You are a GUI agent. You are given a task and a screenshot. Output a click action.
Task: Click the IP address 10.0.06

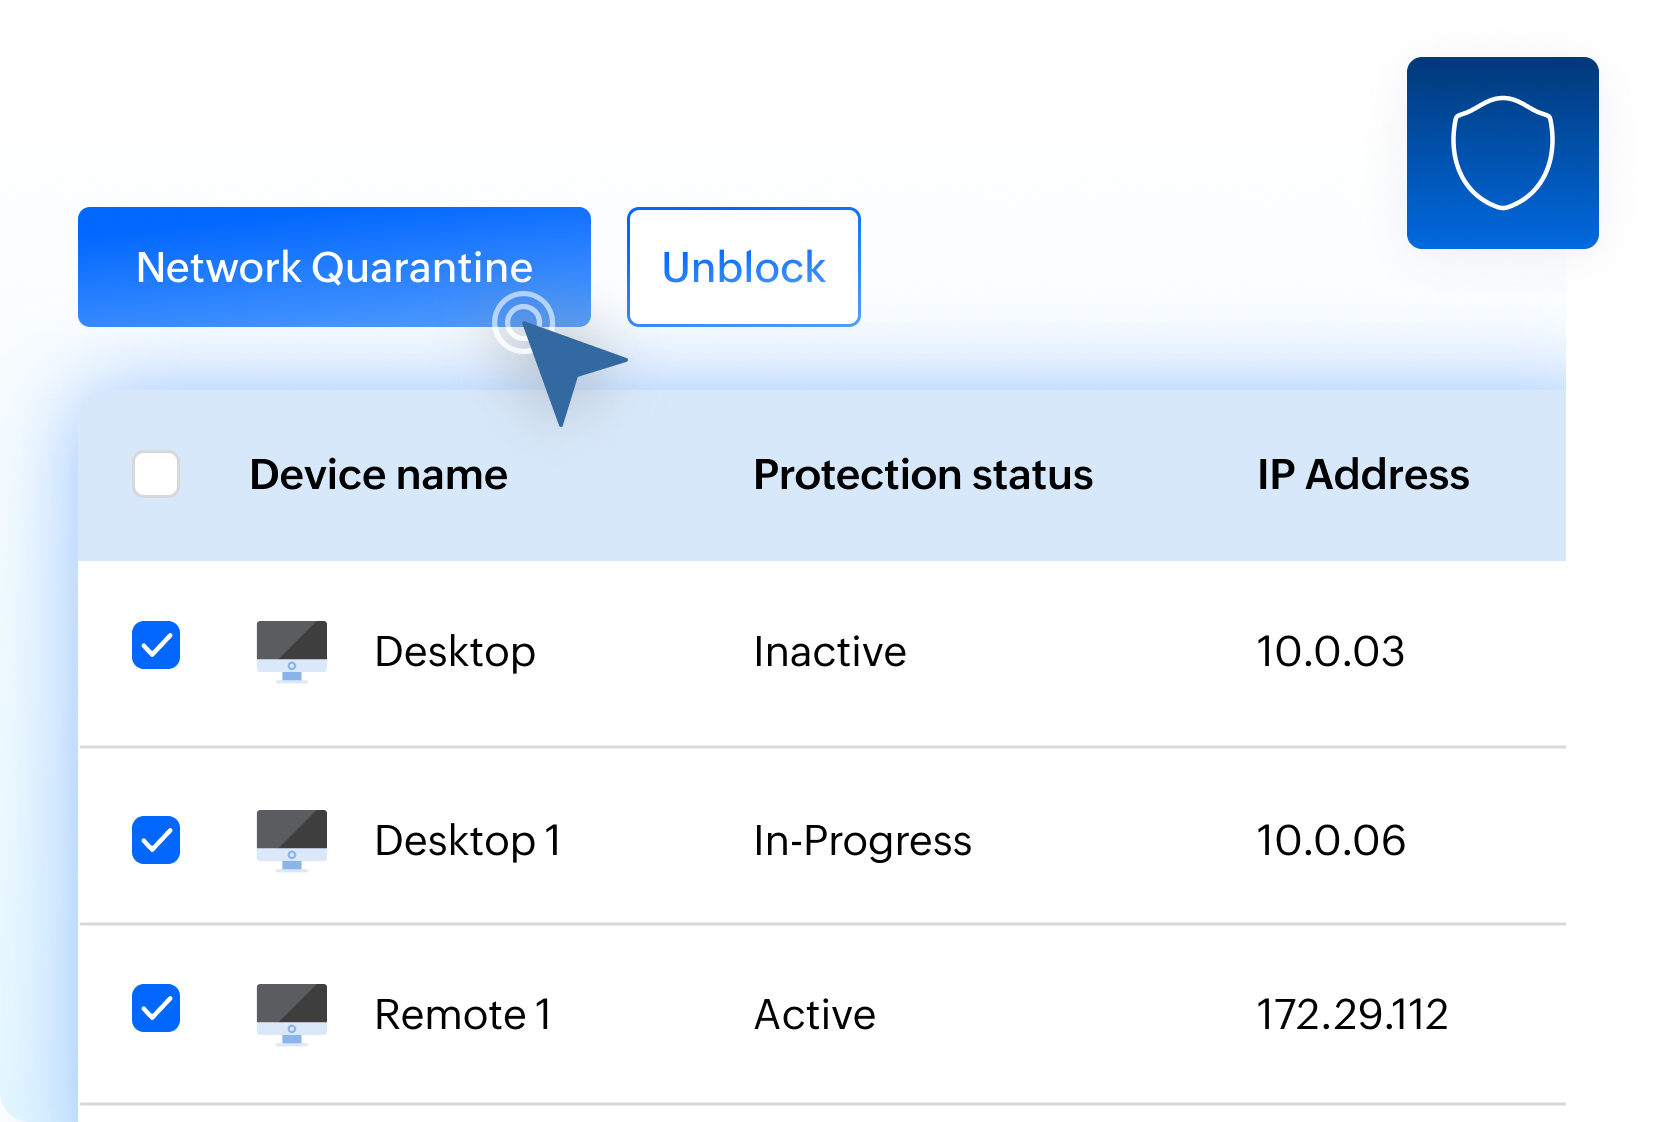click(x=1331, y=840)
